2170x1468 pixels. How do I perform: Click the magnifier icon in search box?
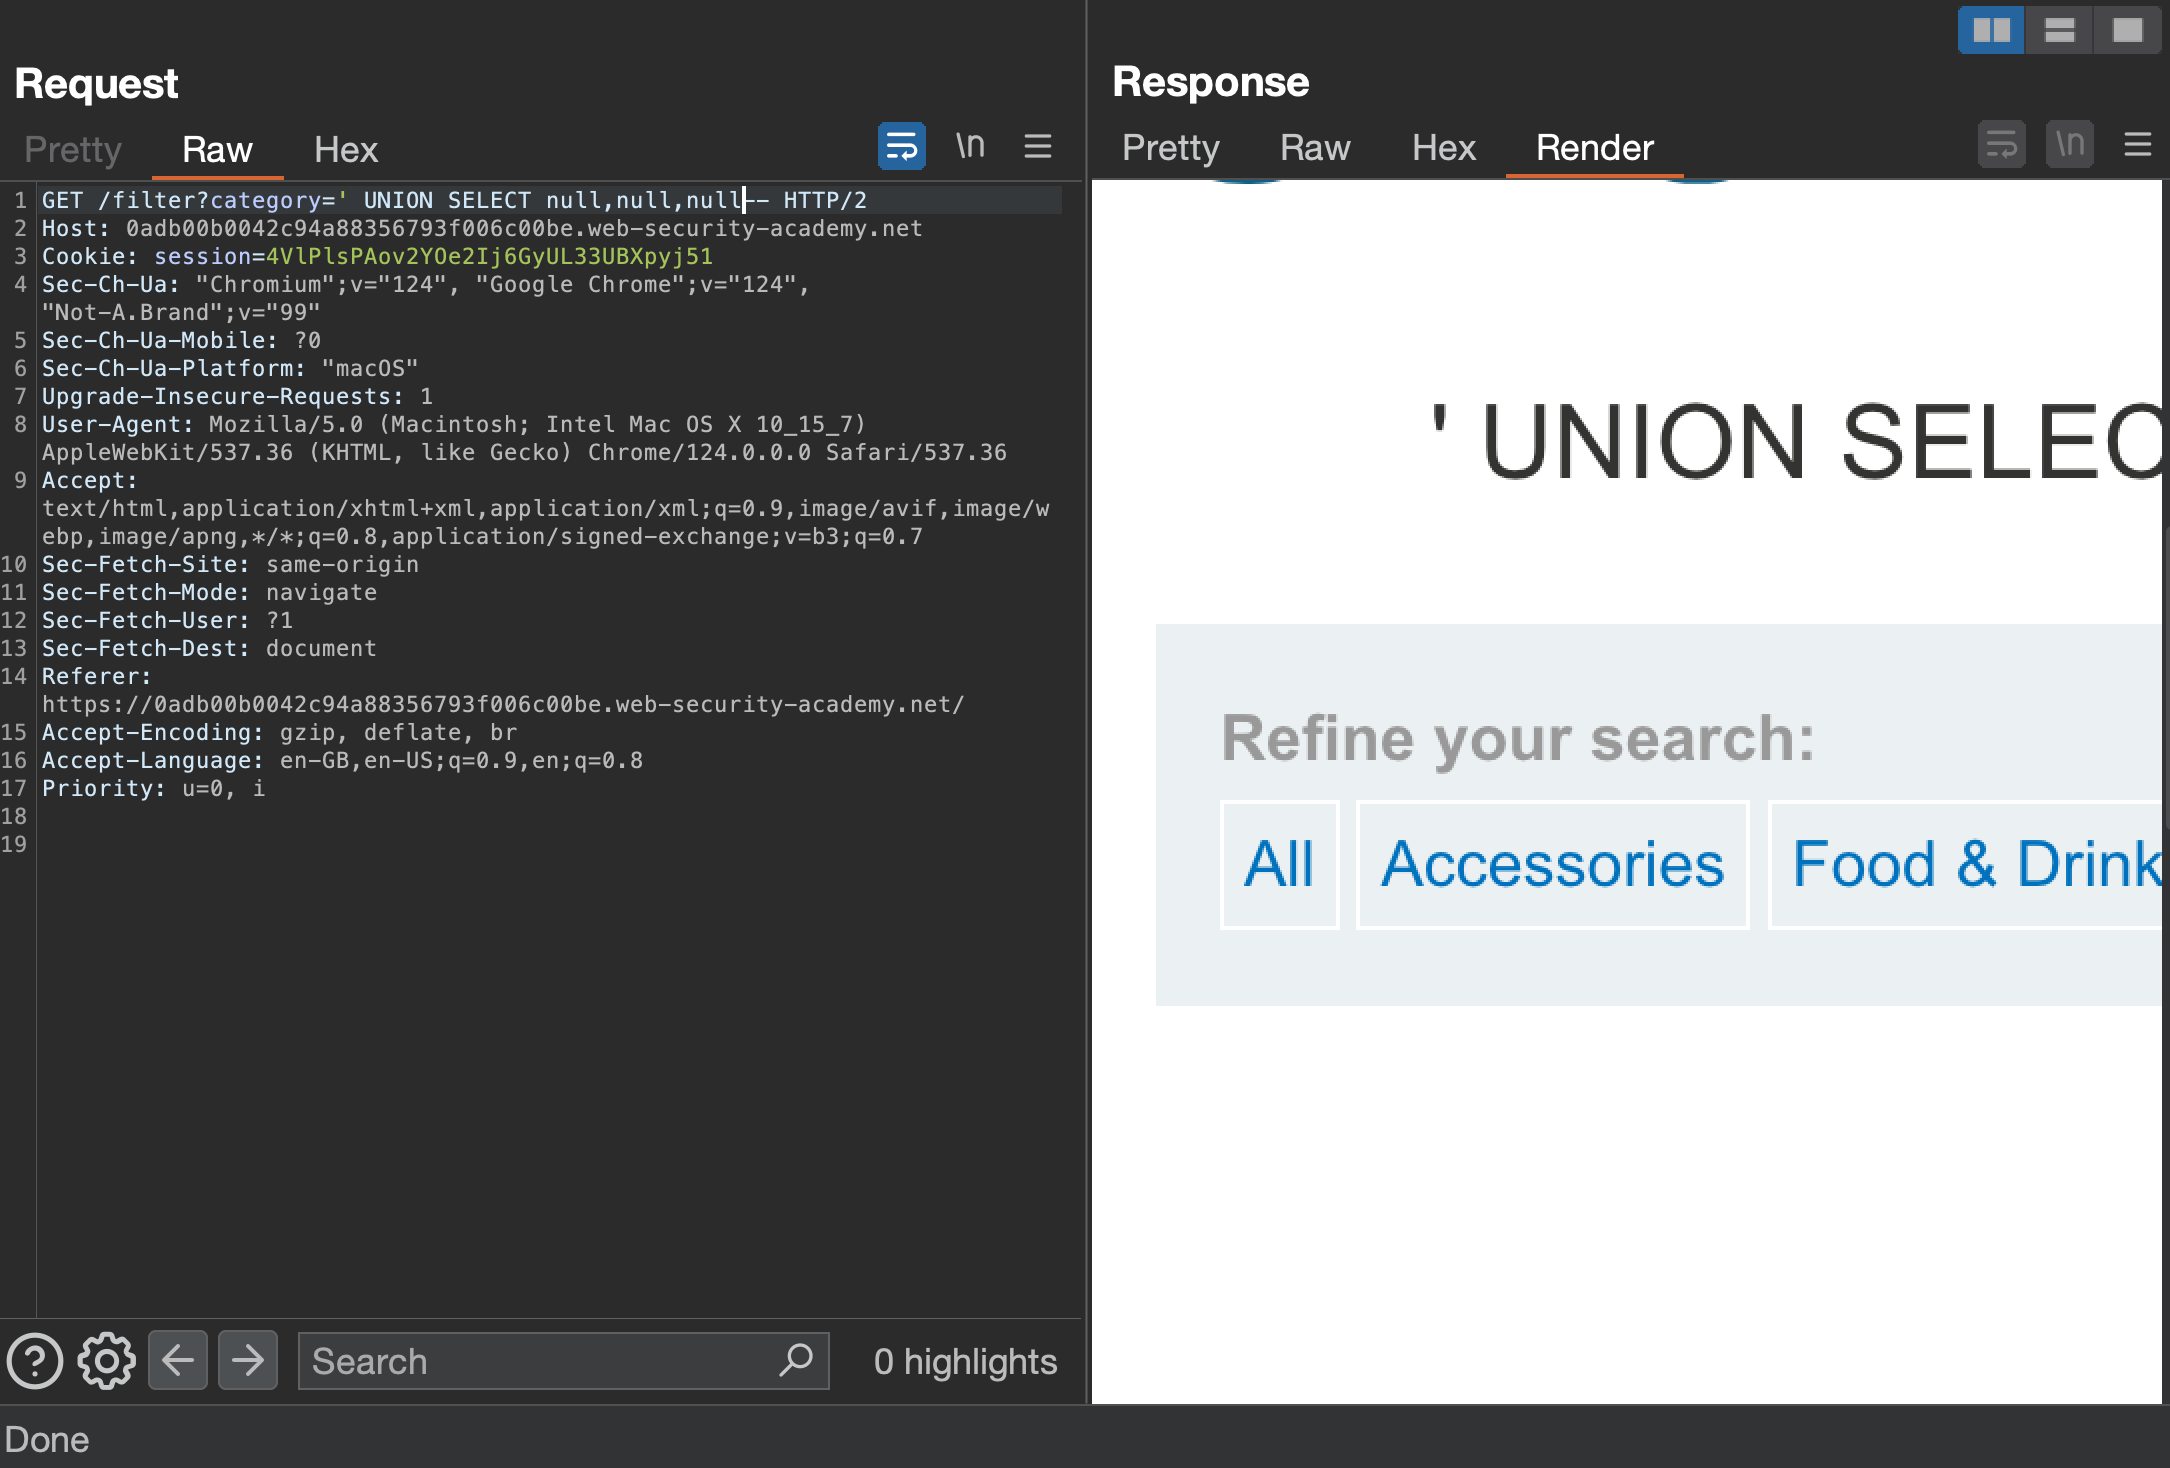click(x=796, y=1360)
